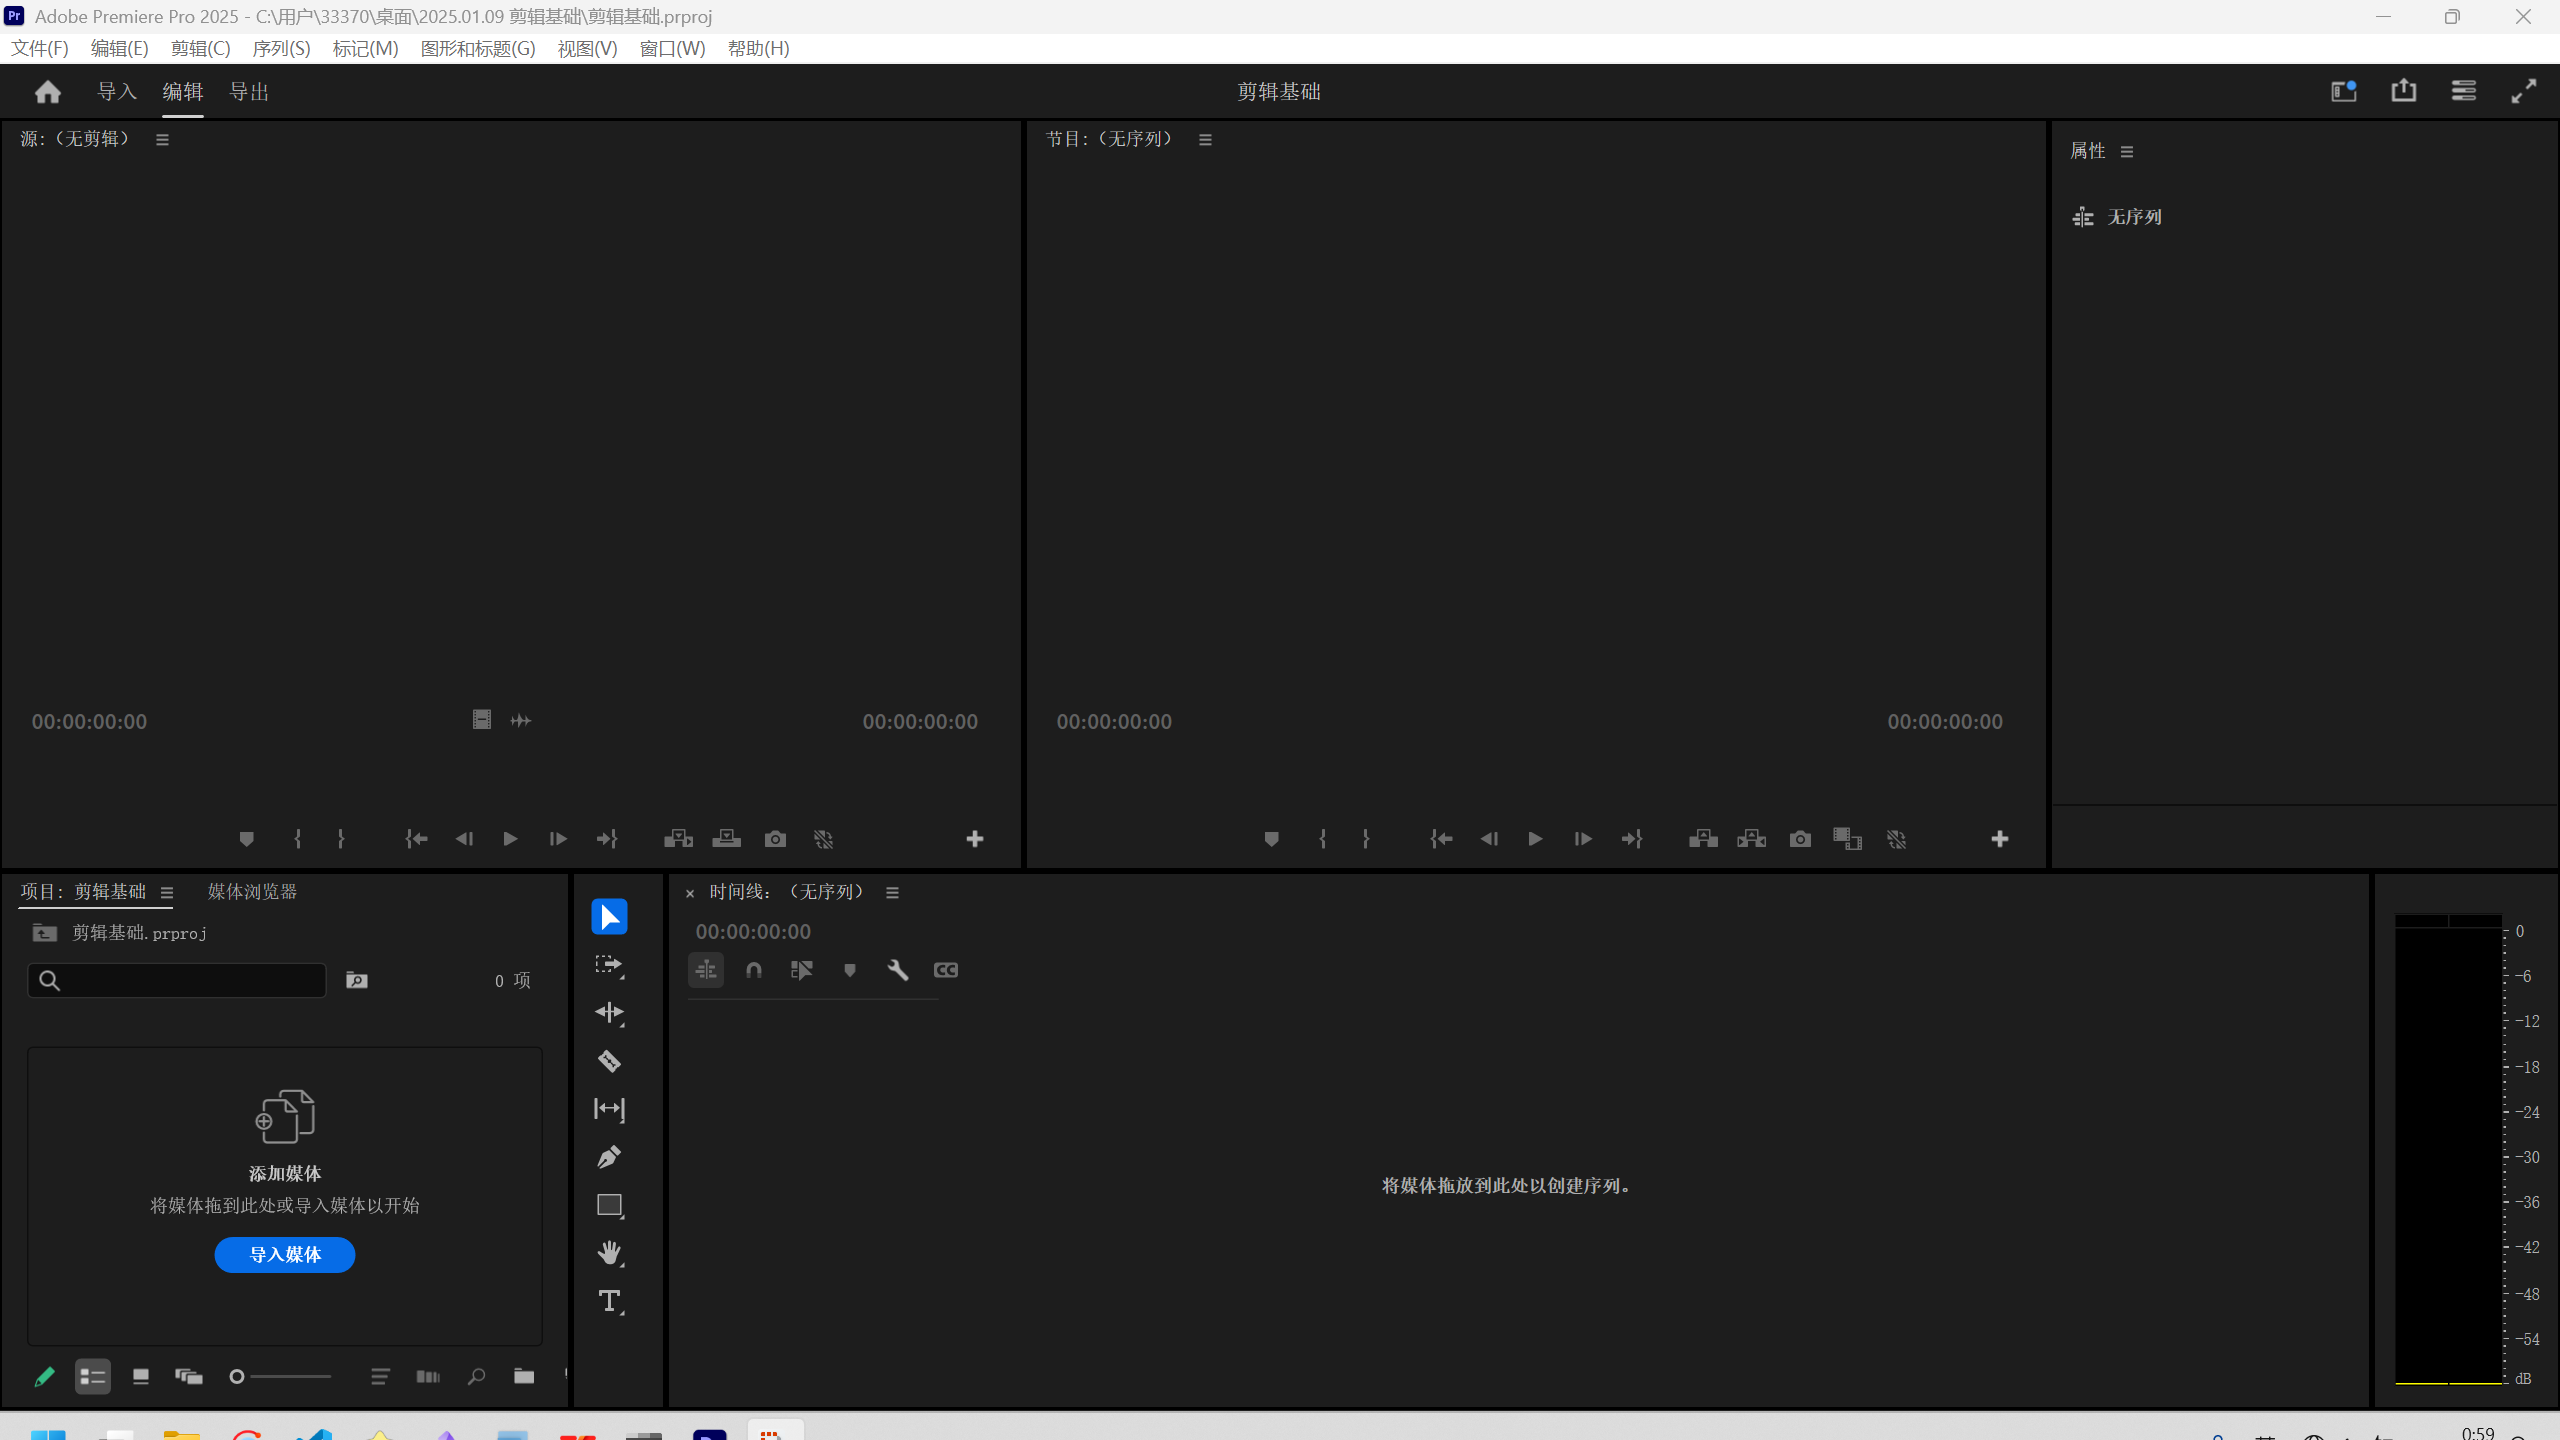Select the Pen tool in toolbar
The width and height of the screenshot is (2560, 1440).
point(609,1157)
